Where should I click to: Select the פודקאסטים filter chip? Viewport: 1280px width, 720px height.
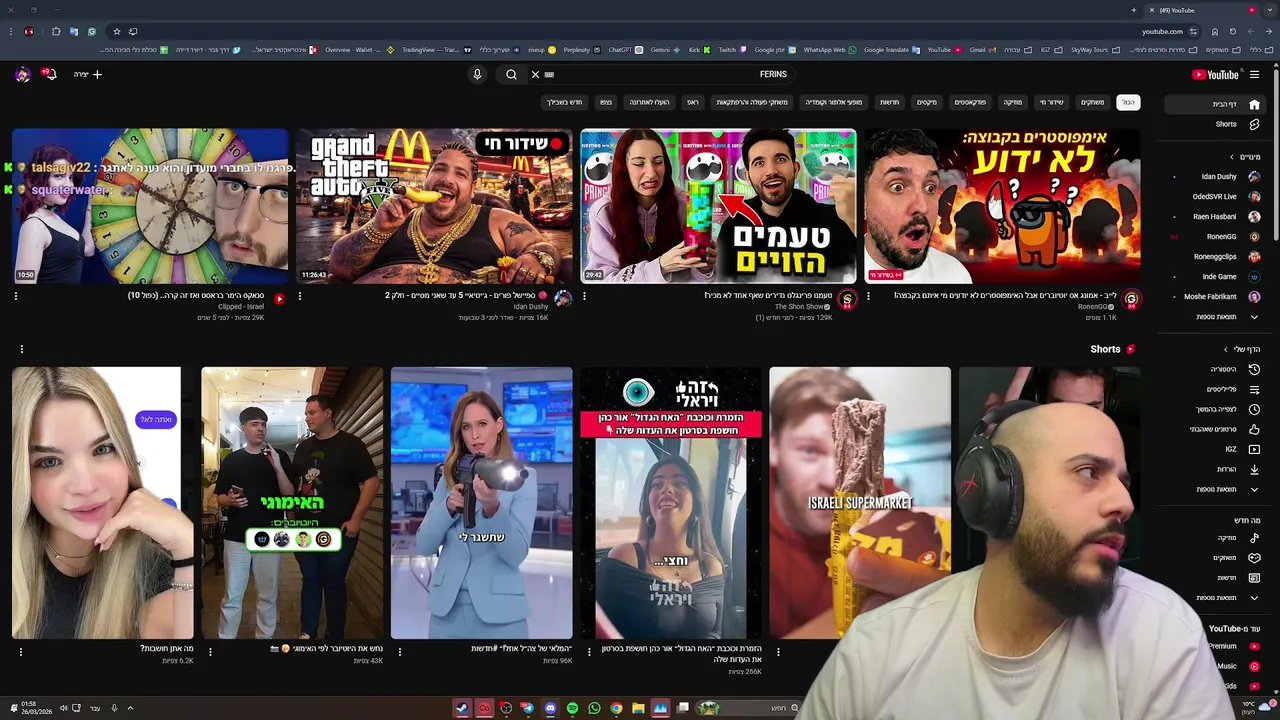pyautogui.click(x=970, y=102)
